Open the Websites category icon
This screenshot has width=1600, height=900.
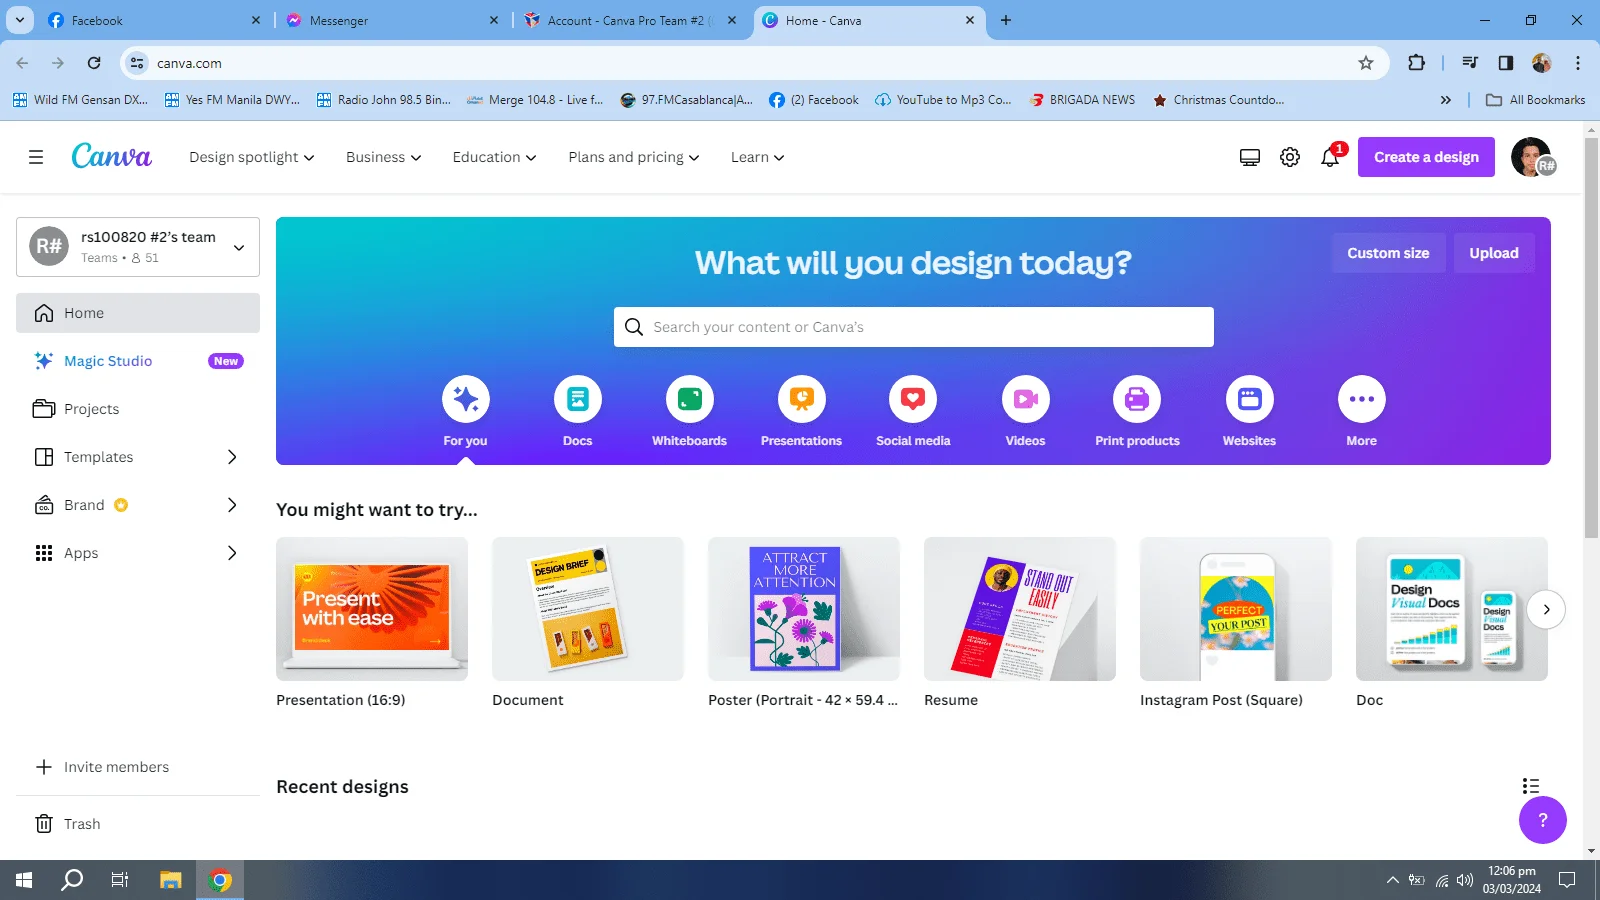(x=1250, y=399)
